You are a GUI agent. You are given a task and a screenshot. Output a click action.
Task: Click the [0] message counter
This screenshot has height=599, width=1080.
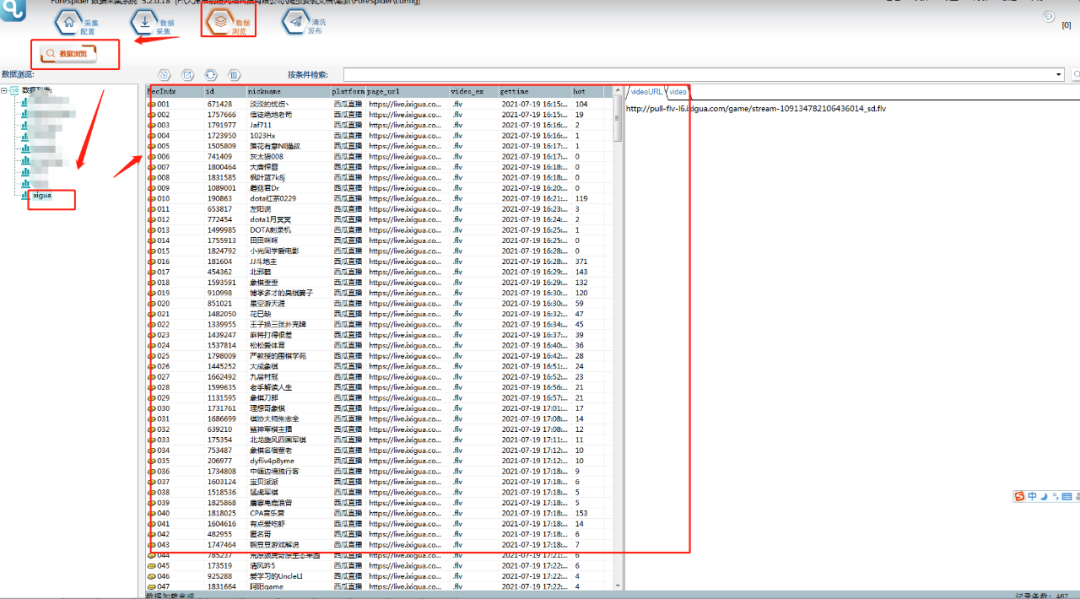point(1066,25)
